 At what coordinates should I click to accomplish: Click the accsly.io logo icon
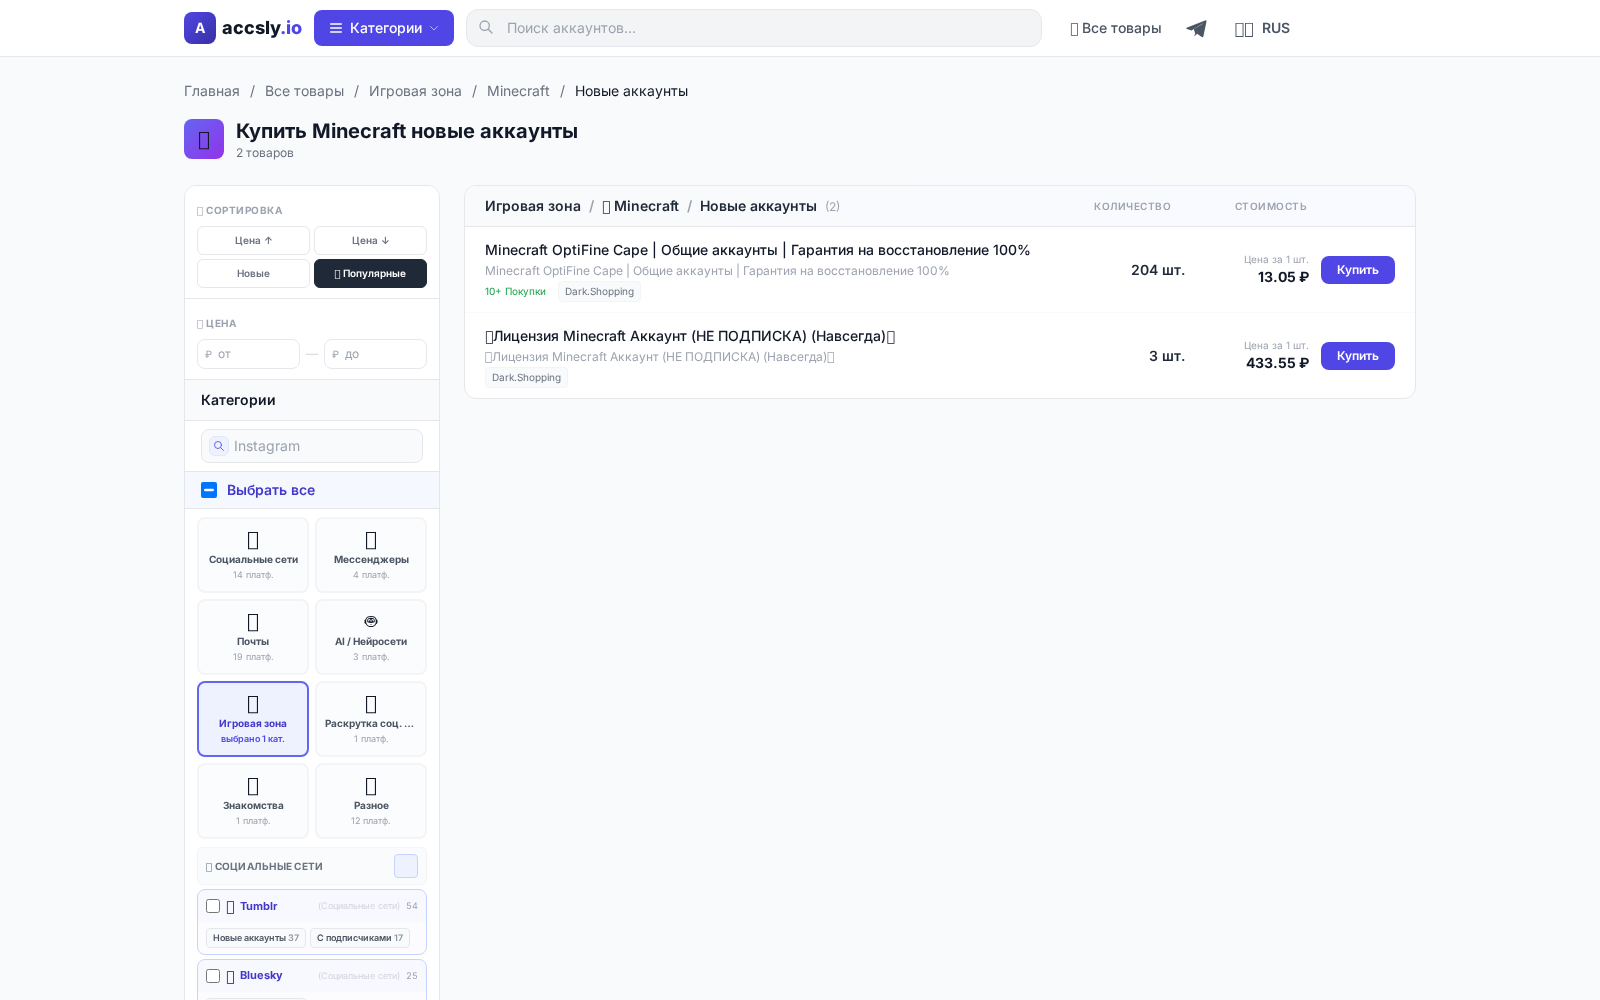(200, 28)
